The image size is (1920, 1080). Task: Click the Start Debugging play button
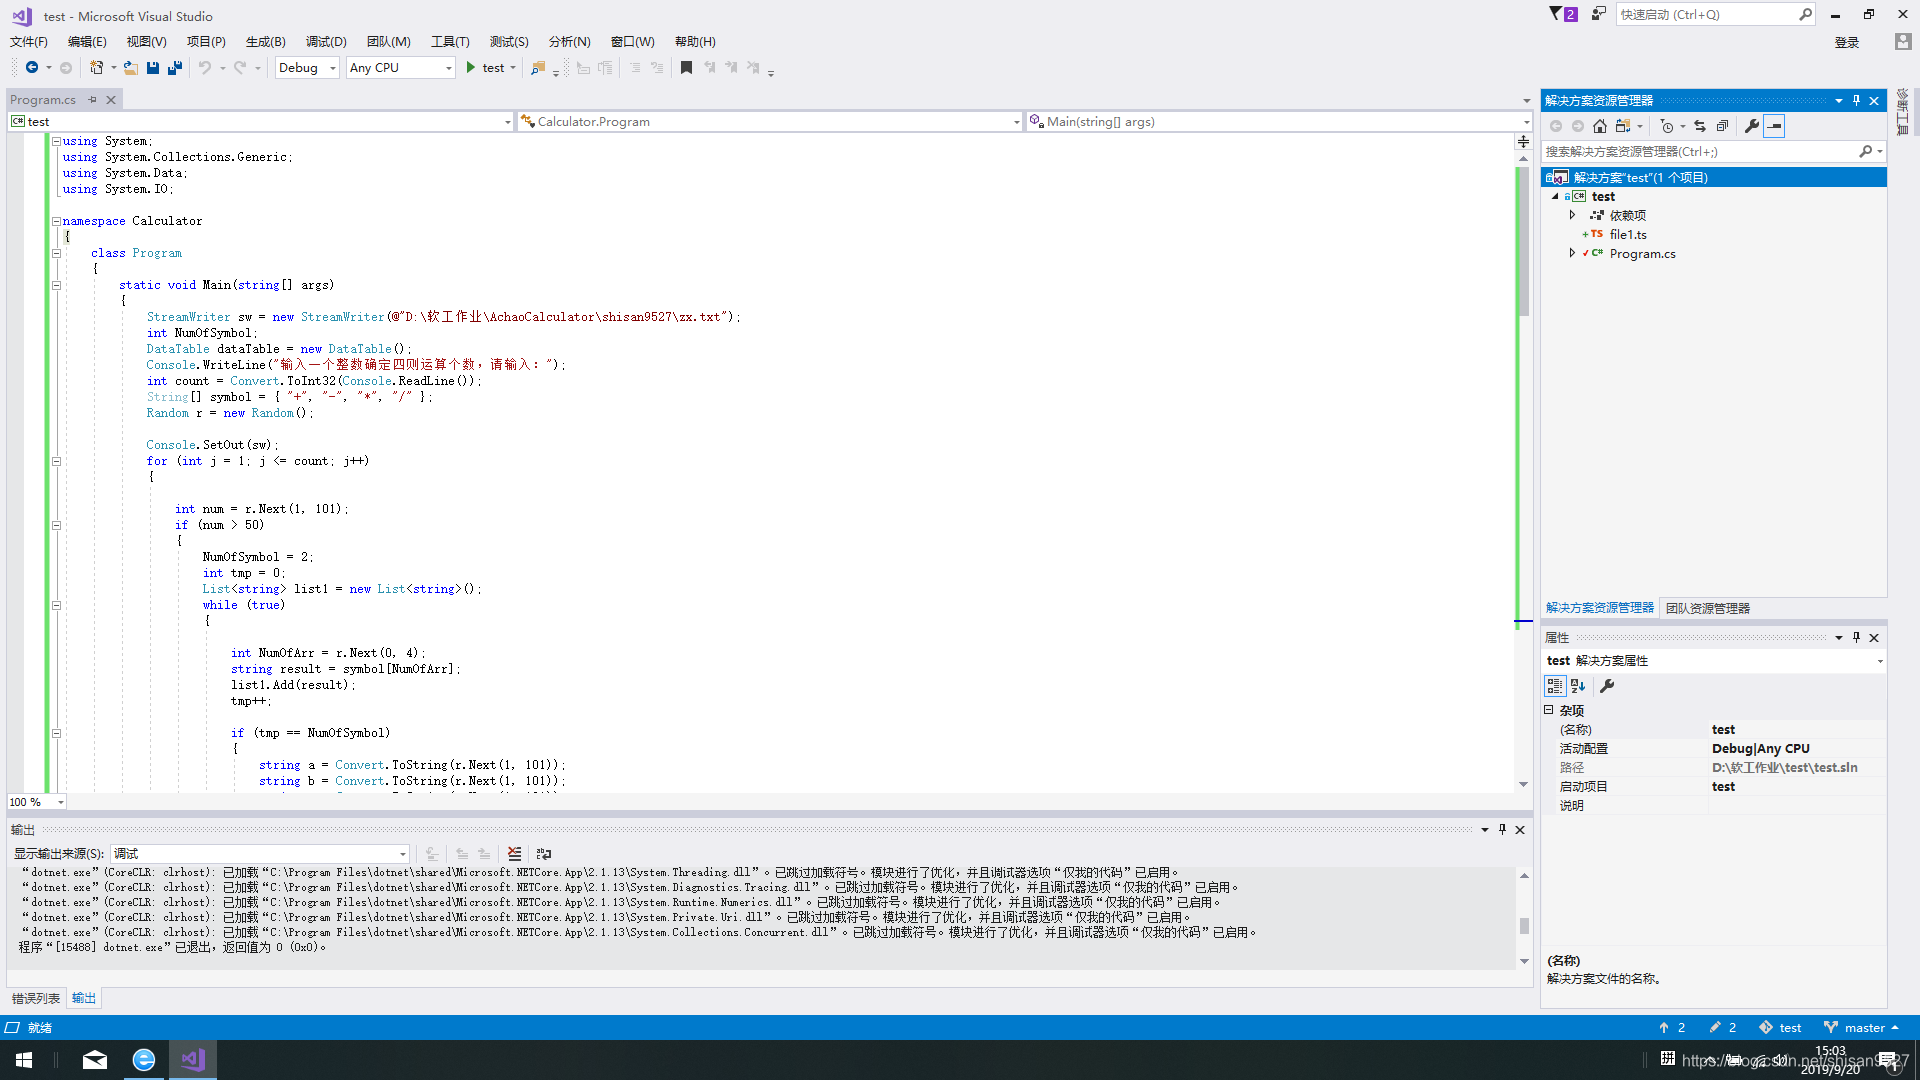coord(471,67)
